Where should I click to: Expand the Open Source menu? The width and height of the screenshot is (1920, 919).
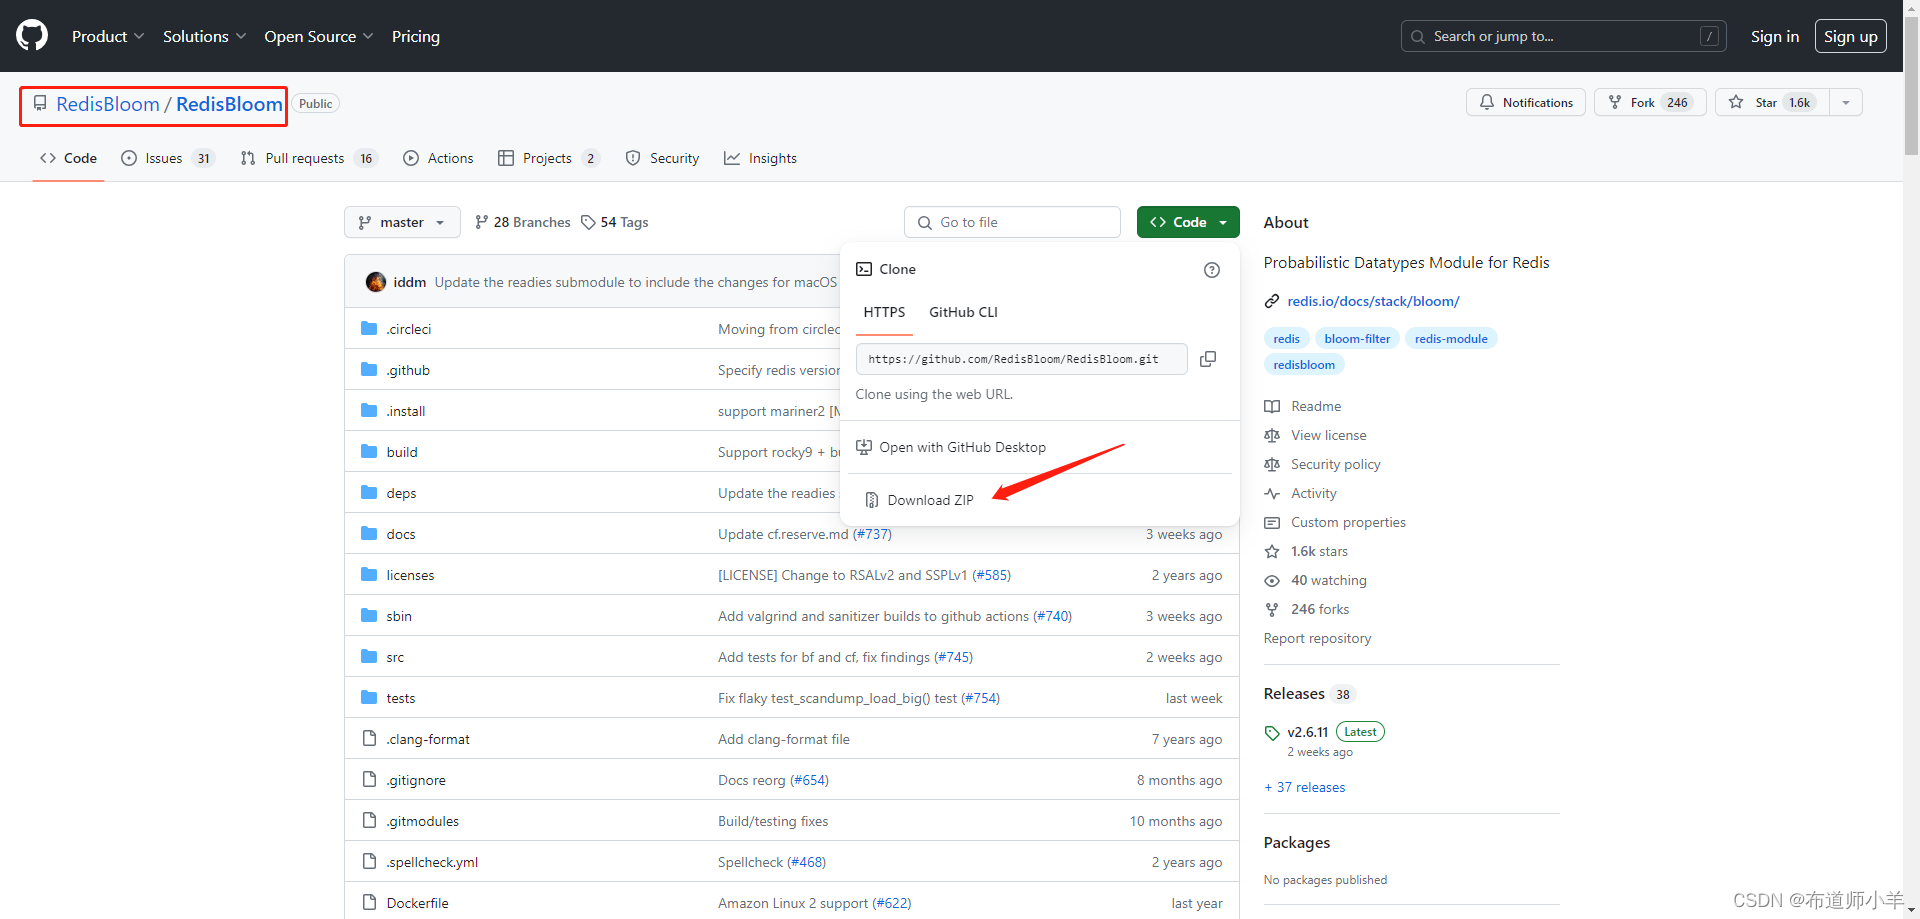[x=319, y=36]
